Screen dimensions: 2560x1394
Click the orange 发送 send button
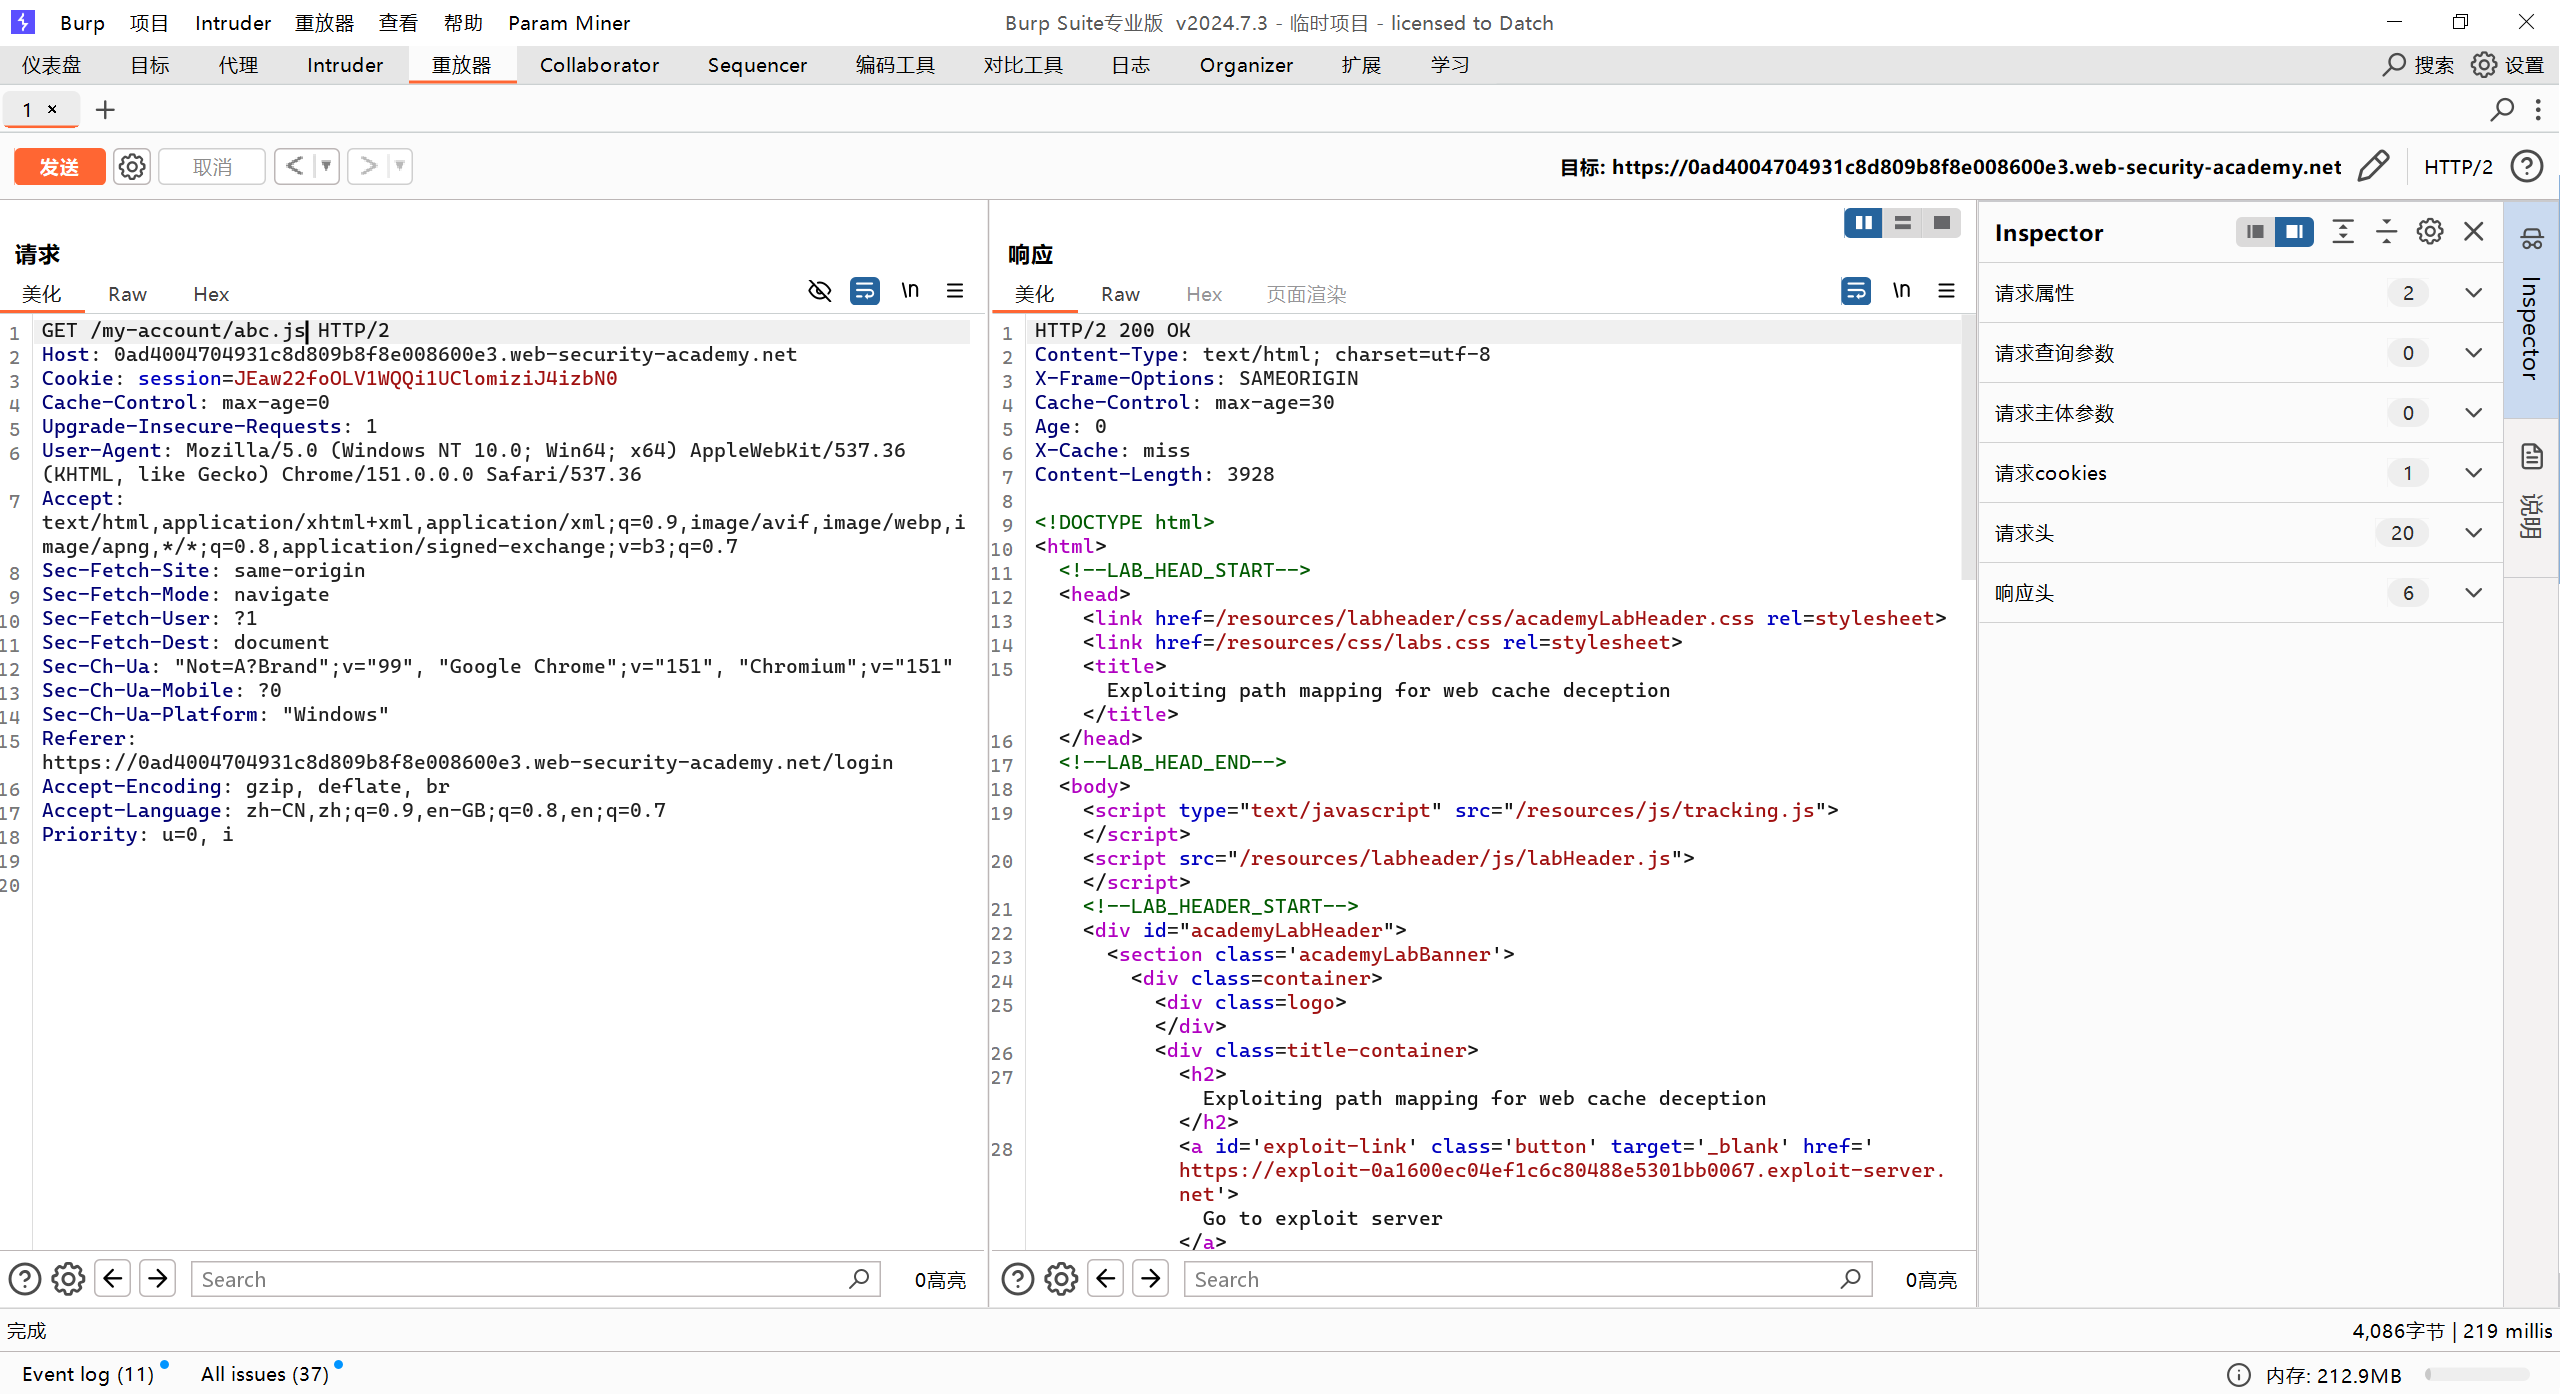click(59, 167)
